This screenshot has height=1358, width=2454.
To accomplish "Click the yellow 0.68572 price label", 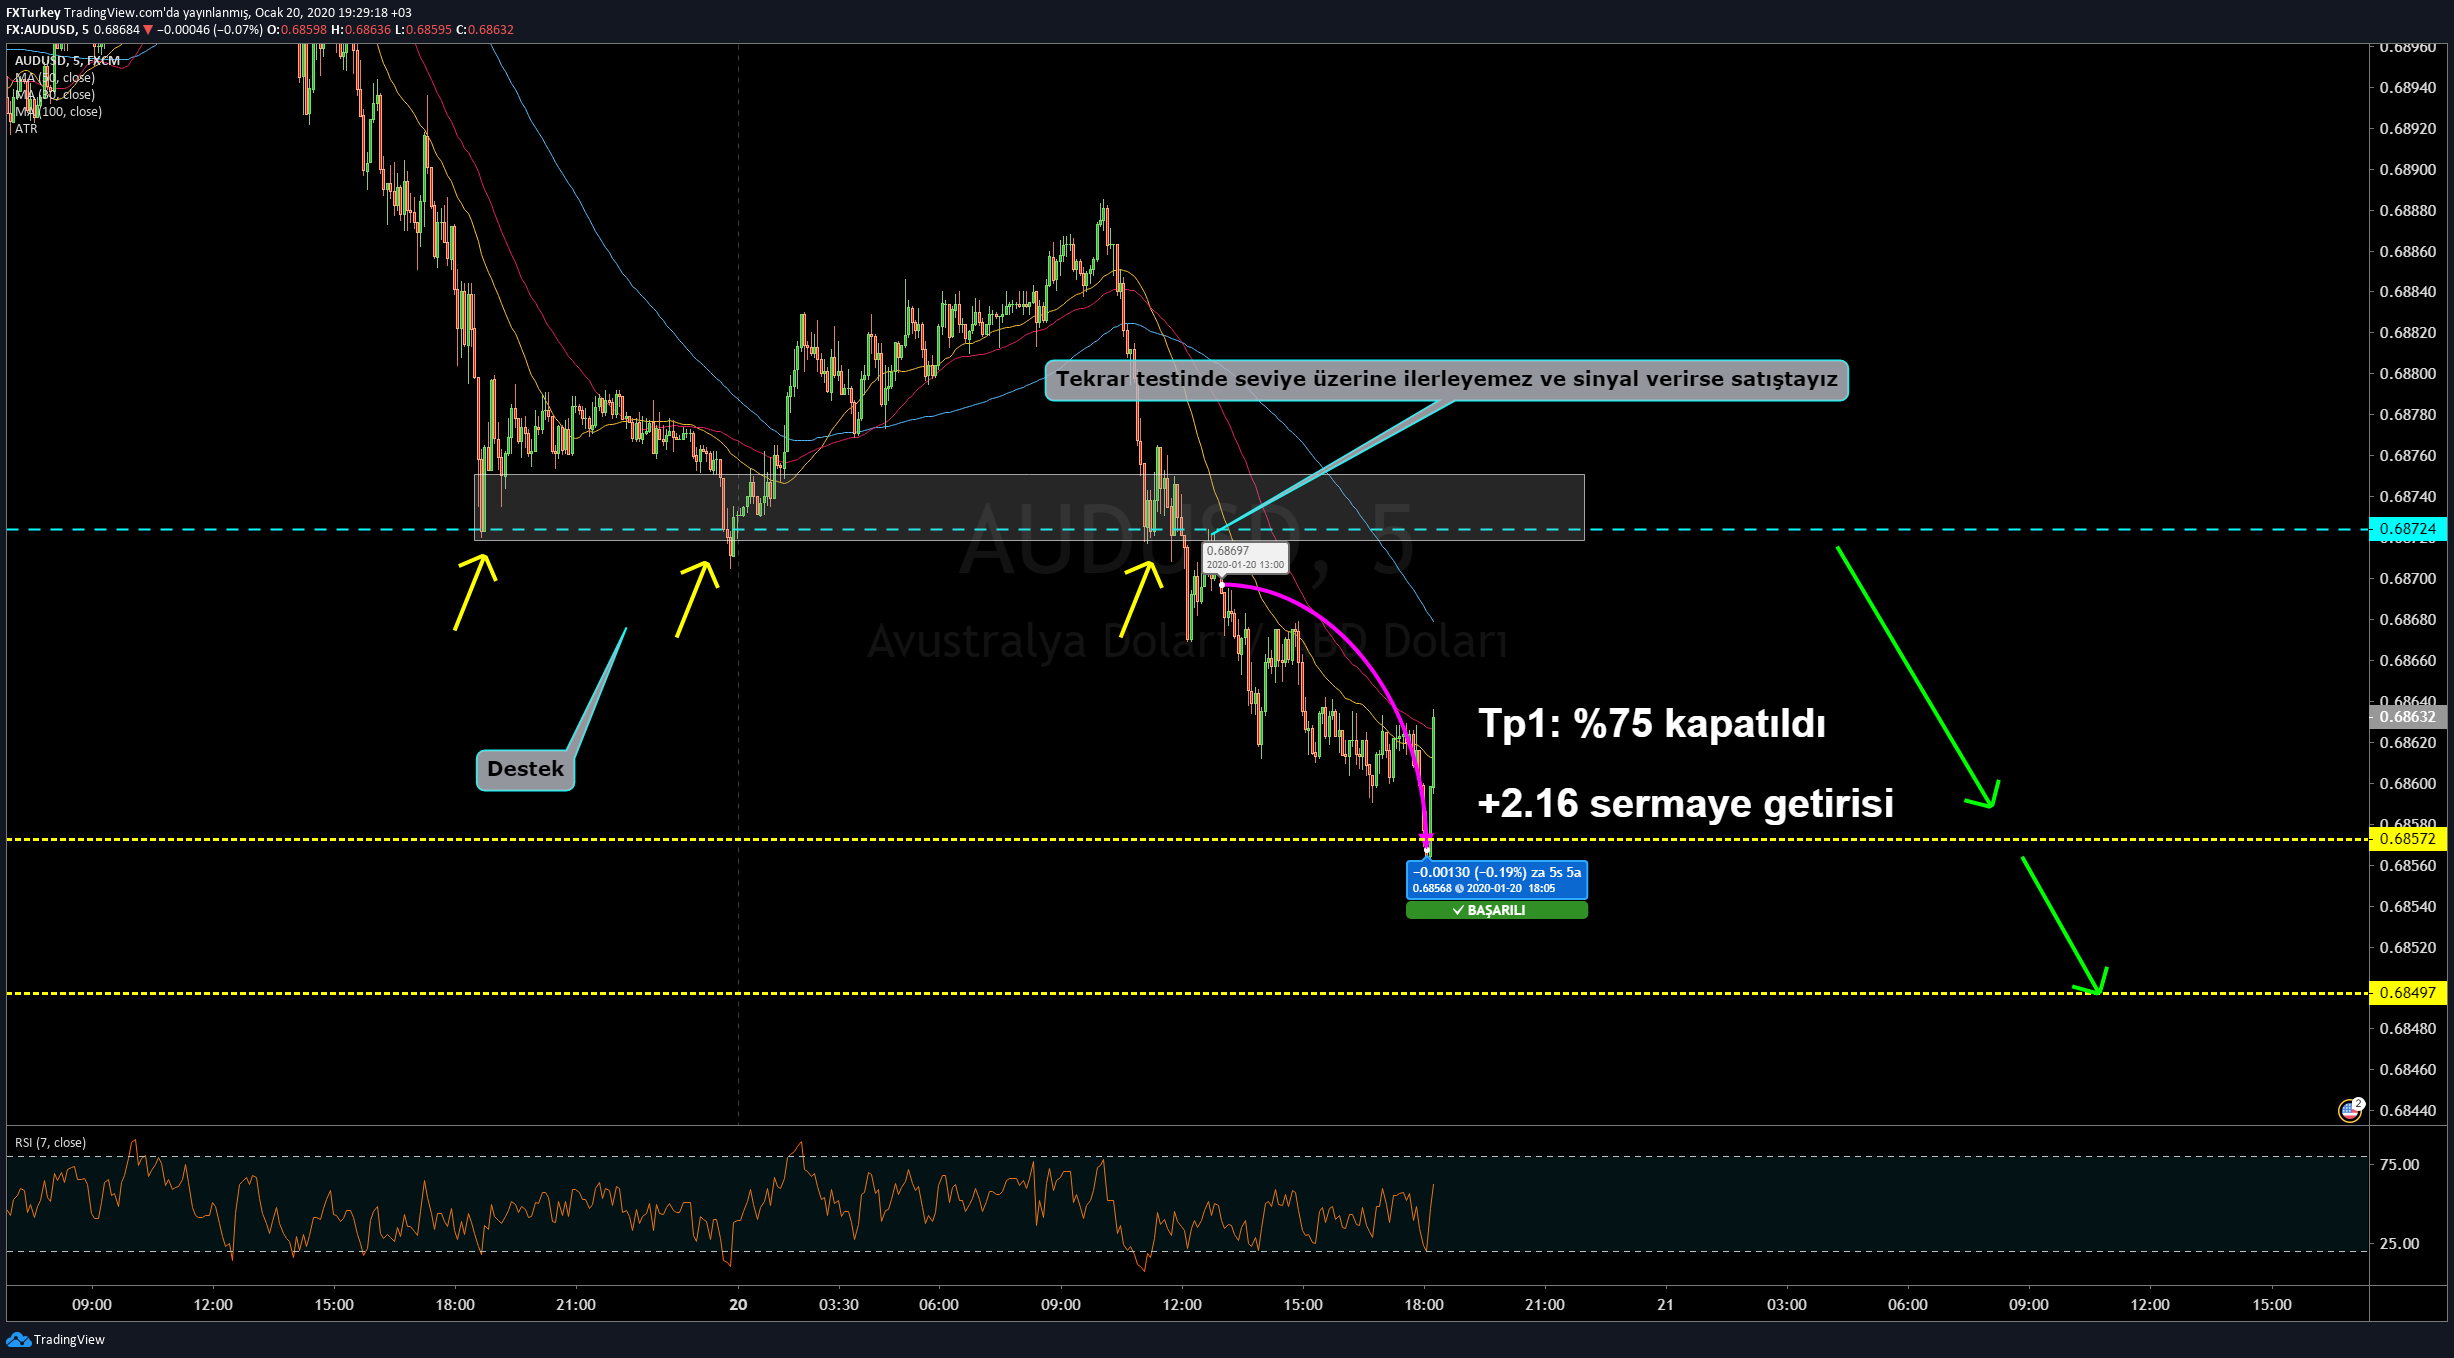I will click(2408, 839).
